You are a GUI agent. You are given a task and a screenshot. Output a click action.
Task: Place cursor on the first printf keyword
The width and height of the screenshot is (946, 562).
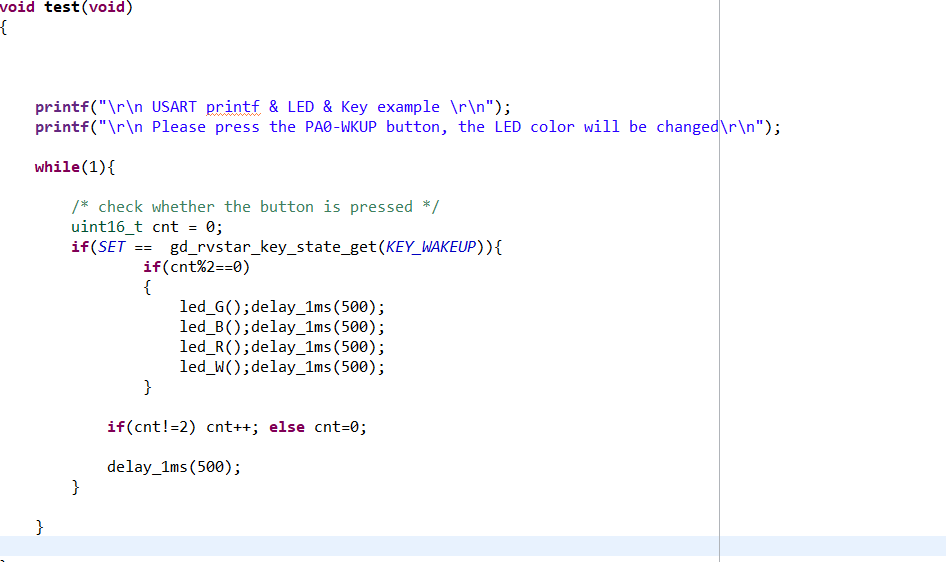[x=62, y=107]
